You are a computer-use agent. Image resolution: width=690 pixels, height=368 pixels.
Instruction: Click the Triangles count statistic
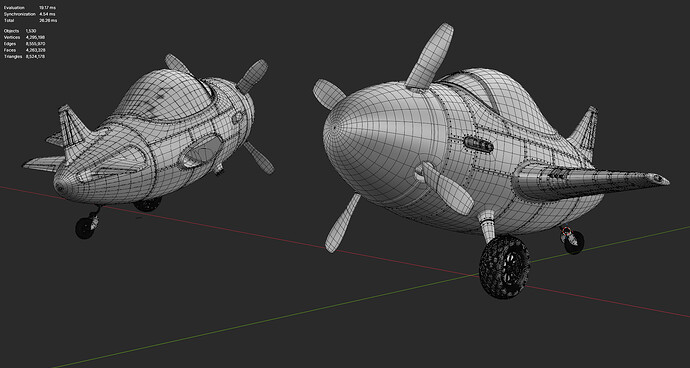24,56
